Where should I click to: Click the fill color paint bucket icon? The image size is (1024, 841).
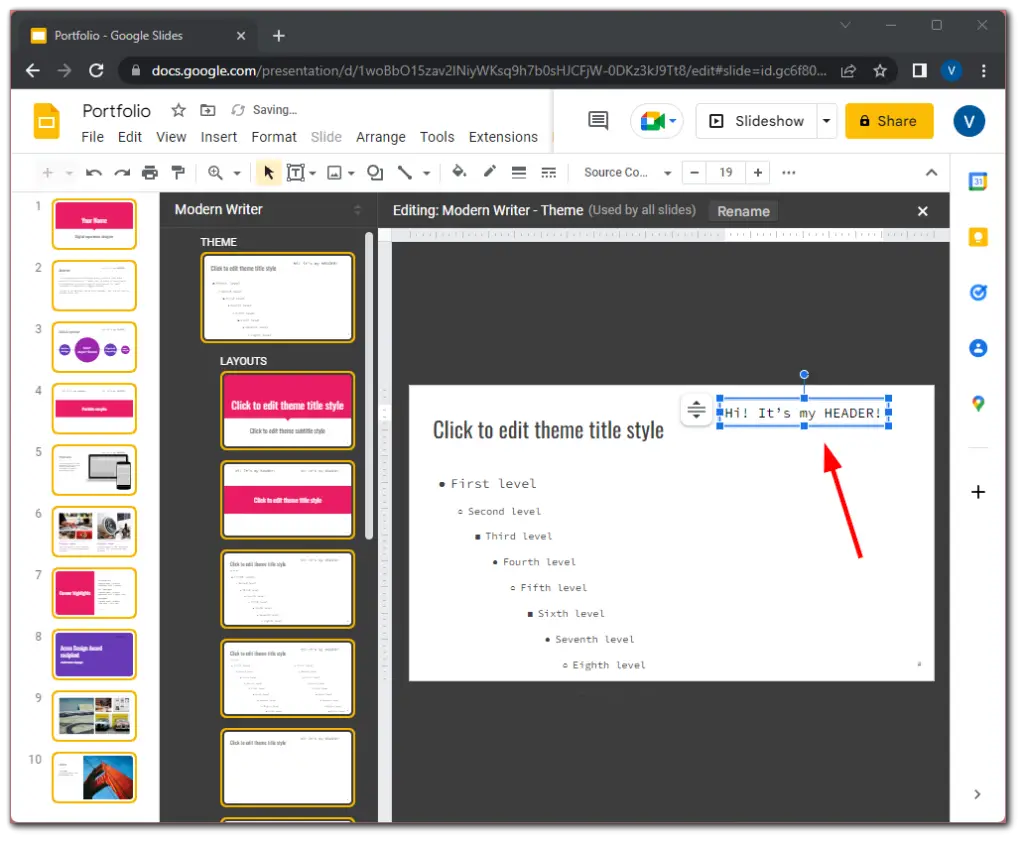coord(459,172)
